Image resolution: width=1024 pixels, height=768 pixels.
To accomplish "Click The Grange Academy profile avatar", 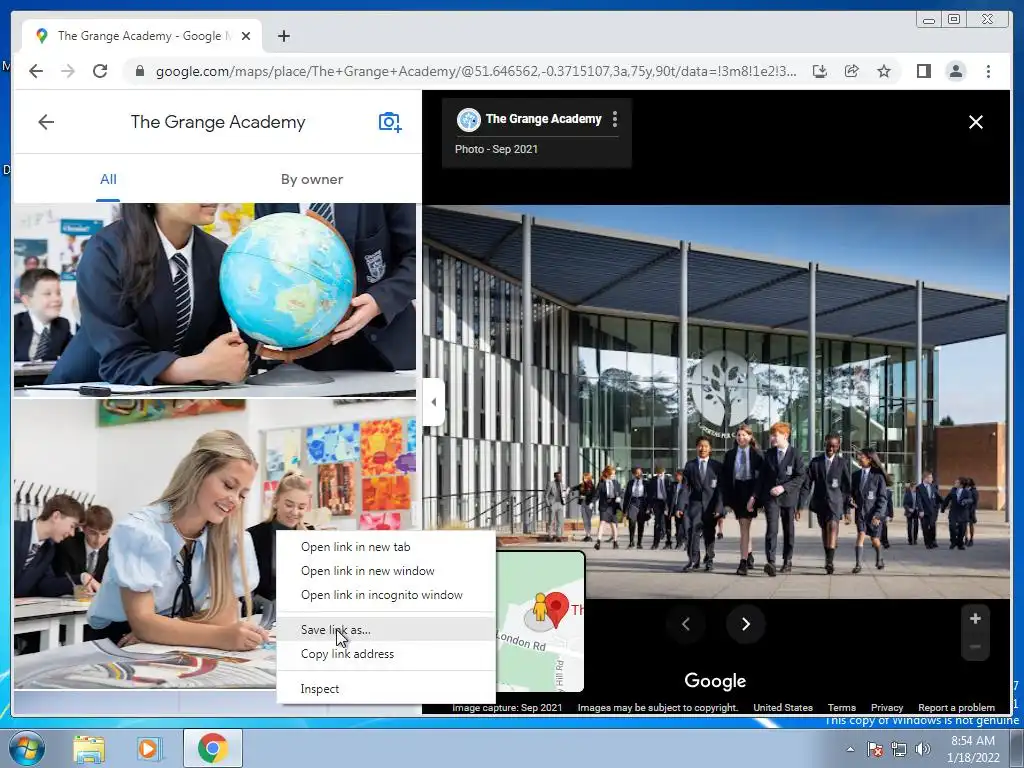I will pyautogui.click(x=468, y=120).
